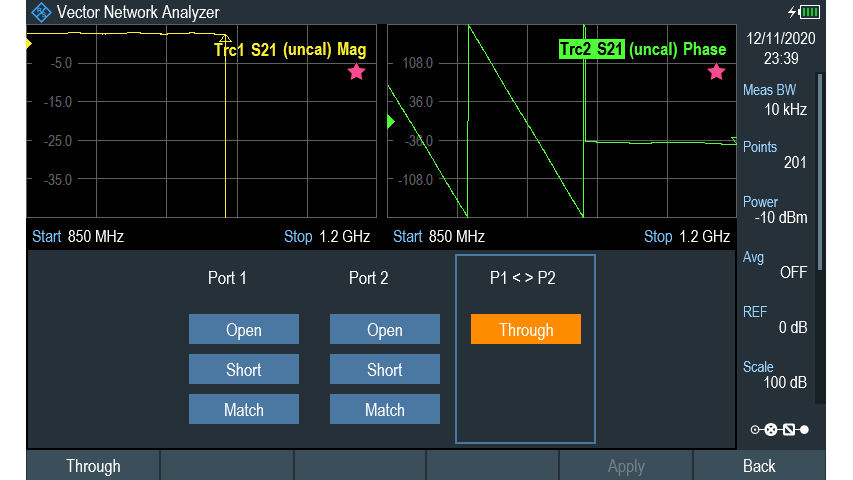853x480 pixels.
Task: Tap the Back softkey
Action: point(759,466)
